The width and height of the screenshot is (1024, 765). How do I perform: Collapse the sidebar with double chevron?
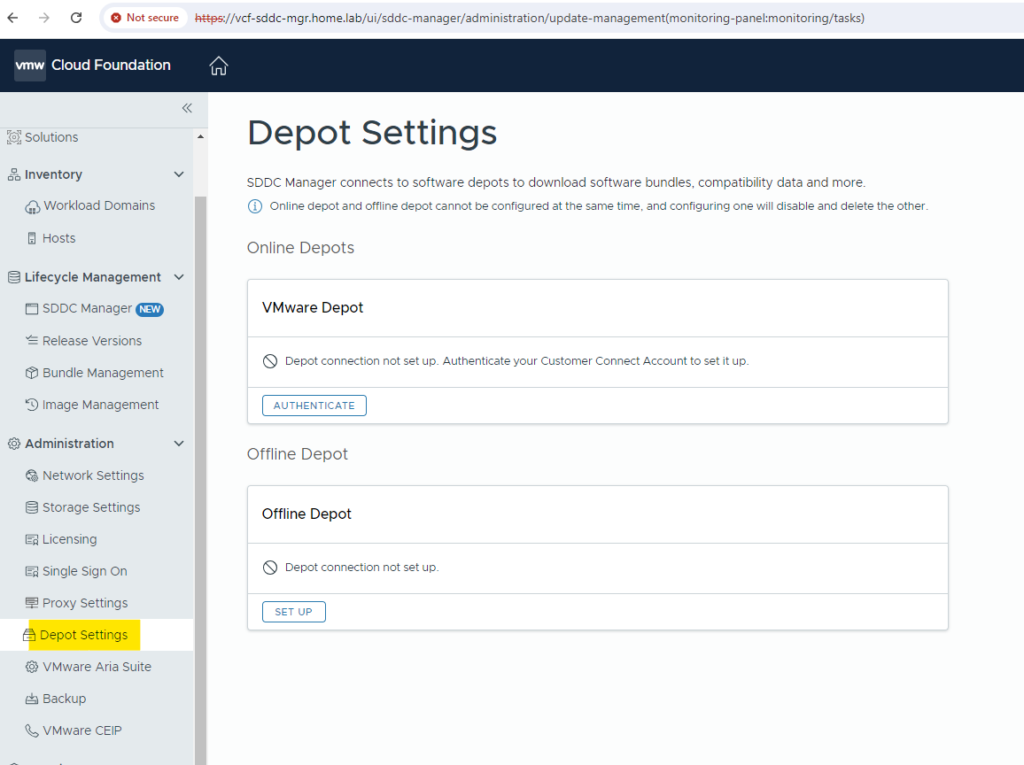click(x=187, y=108)
